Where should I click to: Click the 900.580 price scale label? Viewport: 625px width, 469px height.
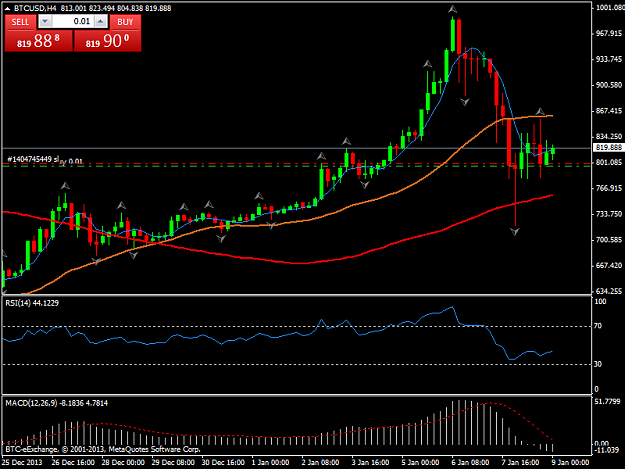coord(608,85)
